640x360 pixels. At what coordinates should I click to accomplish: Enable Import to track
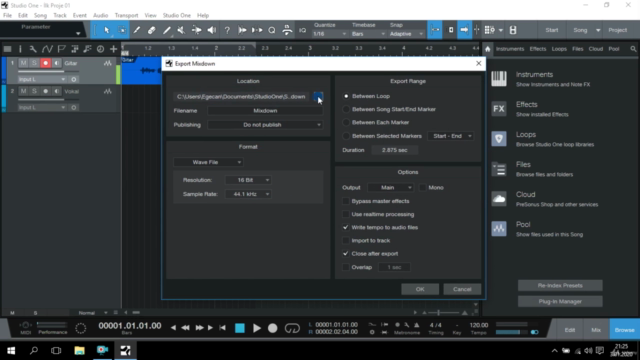[346, 240]
